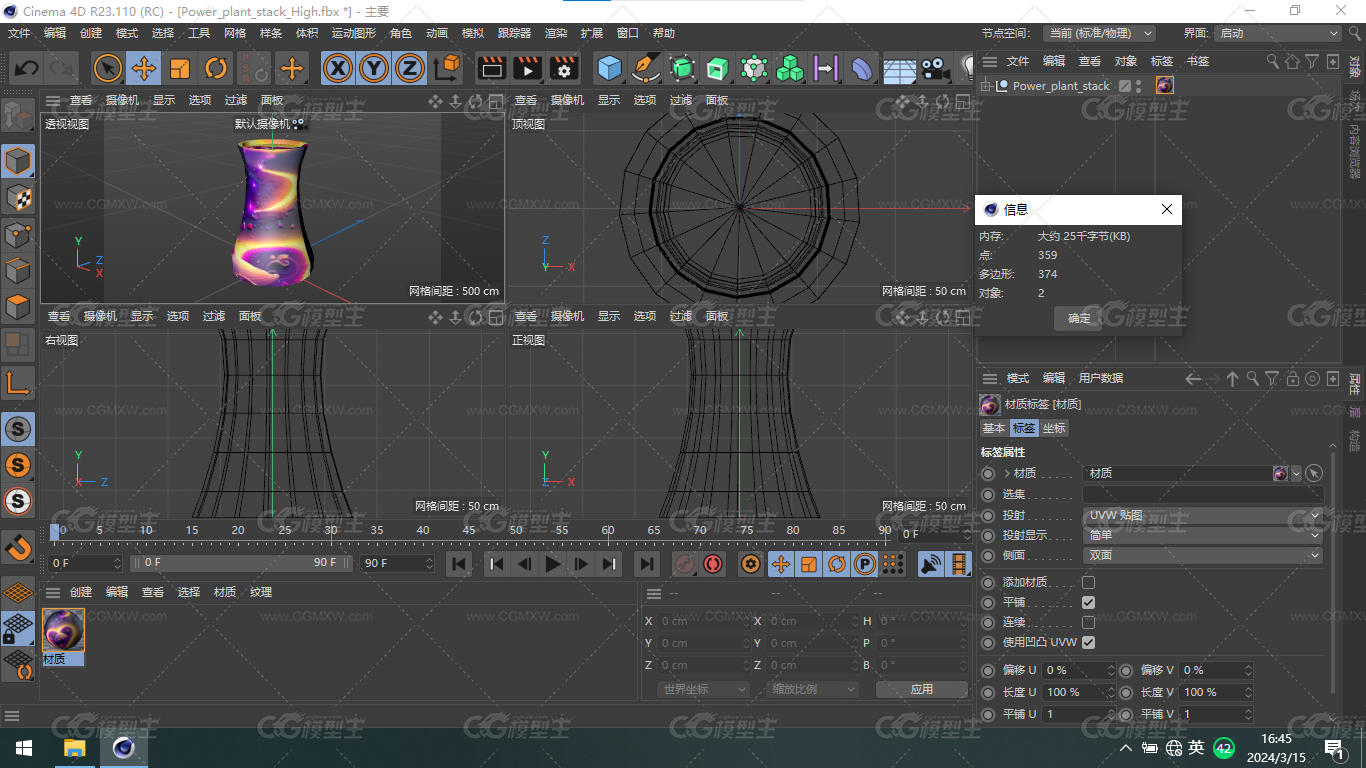Toggle the Y axis lock
Viewport: 1366px width, 768px height.
374,68
